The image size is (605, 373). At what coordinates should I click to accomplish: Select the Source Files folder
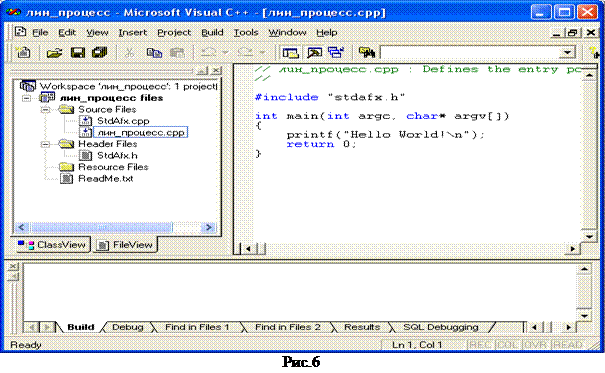click(x=107, y=110)
